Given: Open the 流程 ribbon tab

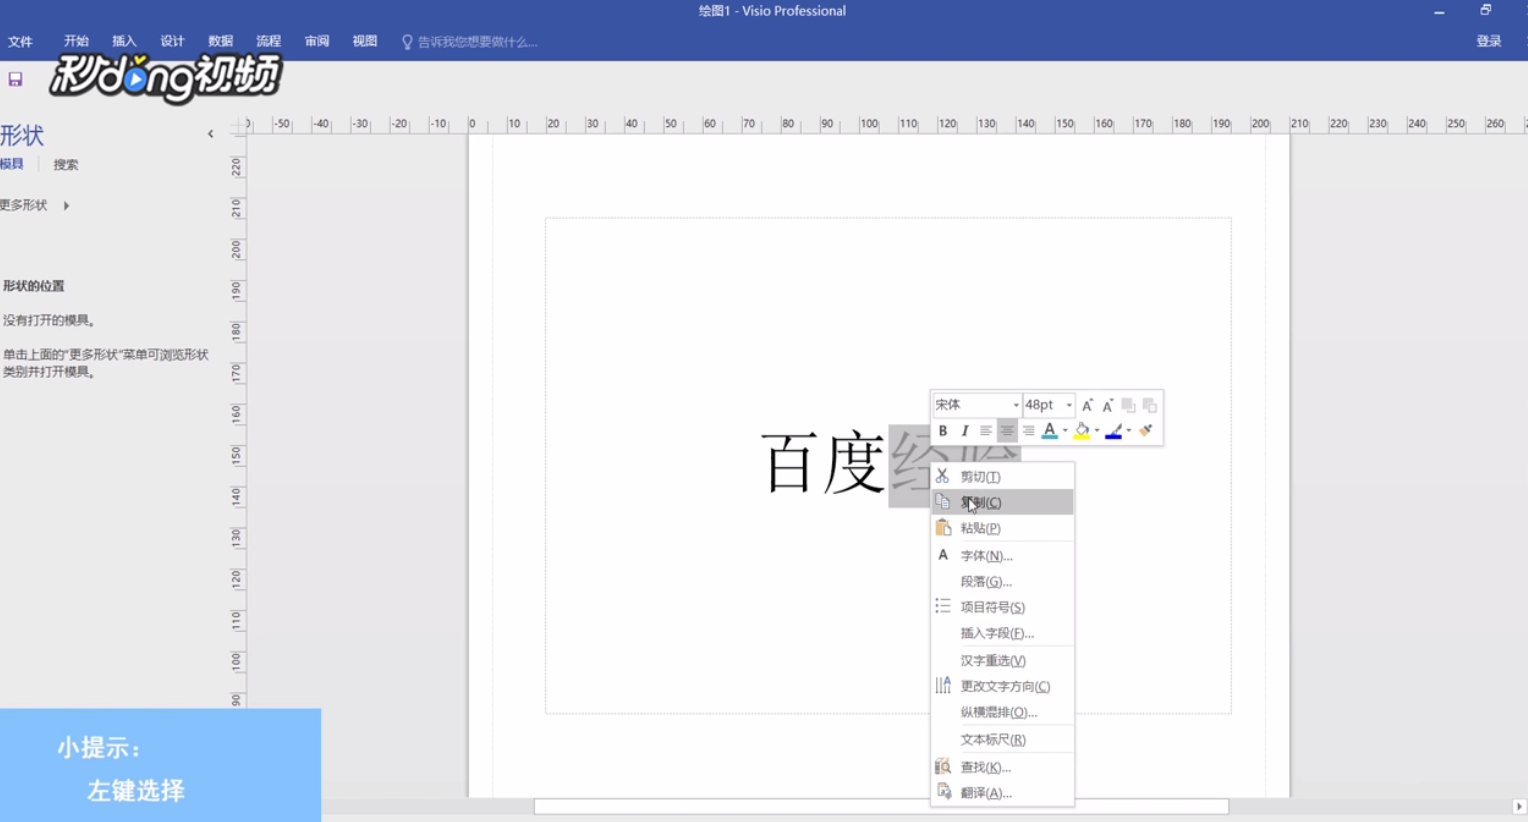Looking at the screenshot, I should (268, 41).
